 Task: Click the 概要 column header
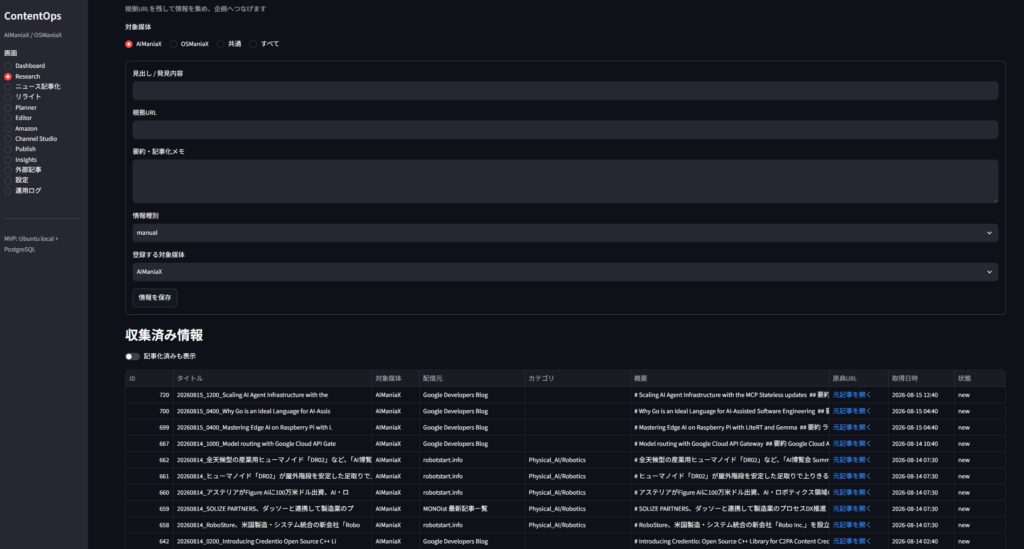pyautogui.click(x=729, y=379)
